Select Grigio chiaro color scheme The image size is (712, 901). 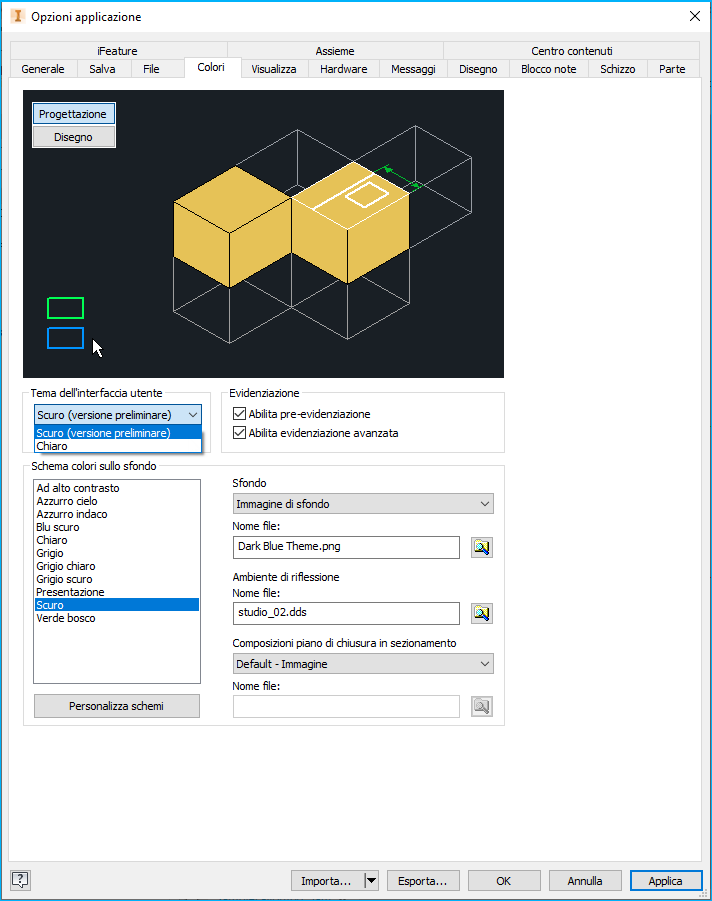(x=117, y=566)
